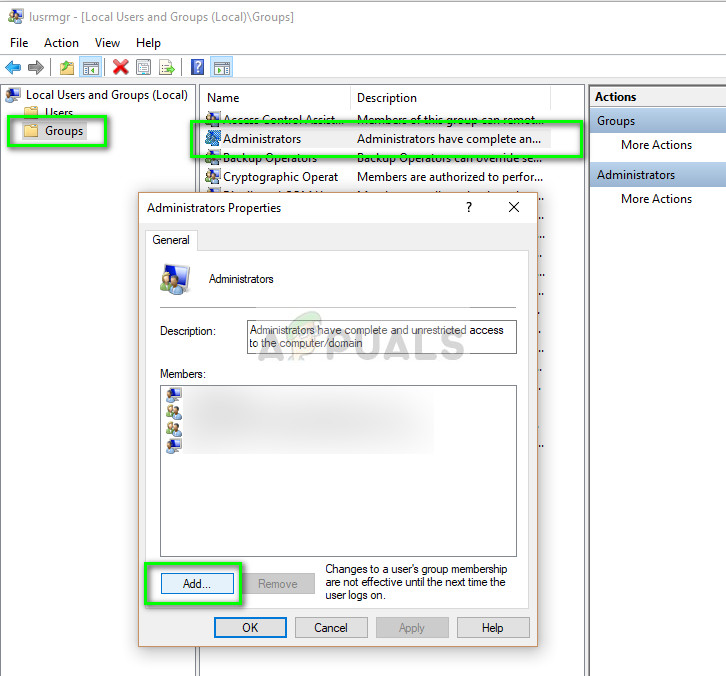Click the question mark help button in the dialog title
726x676 pixels.
pyautogui.click(x=469, y=207)
